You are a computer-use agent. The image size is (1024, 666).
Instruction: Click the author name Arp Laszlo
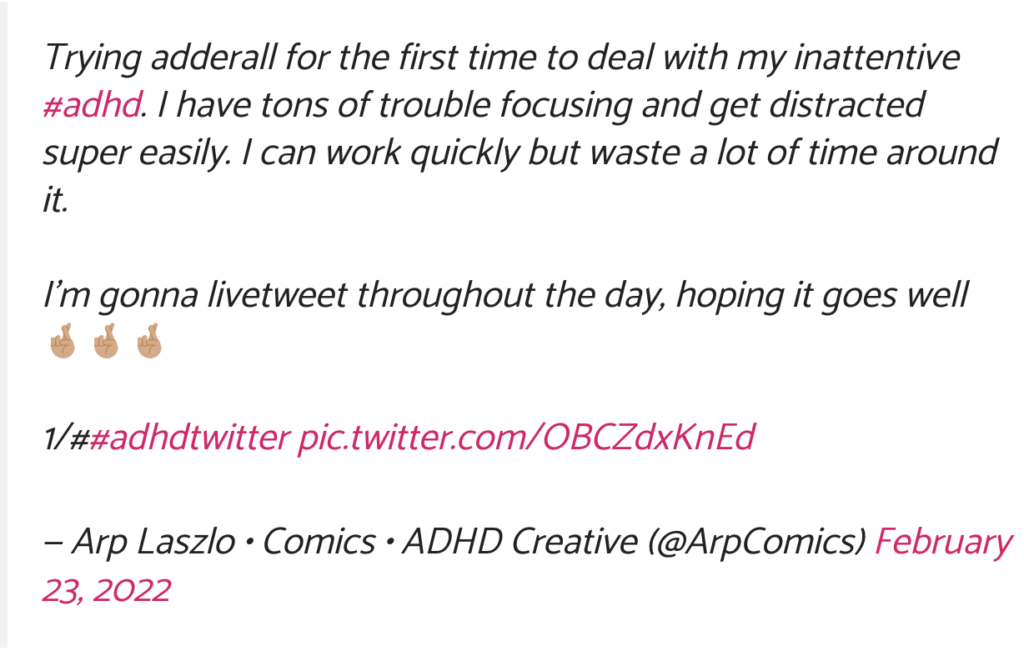click(x=153, y=542)
